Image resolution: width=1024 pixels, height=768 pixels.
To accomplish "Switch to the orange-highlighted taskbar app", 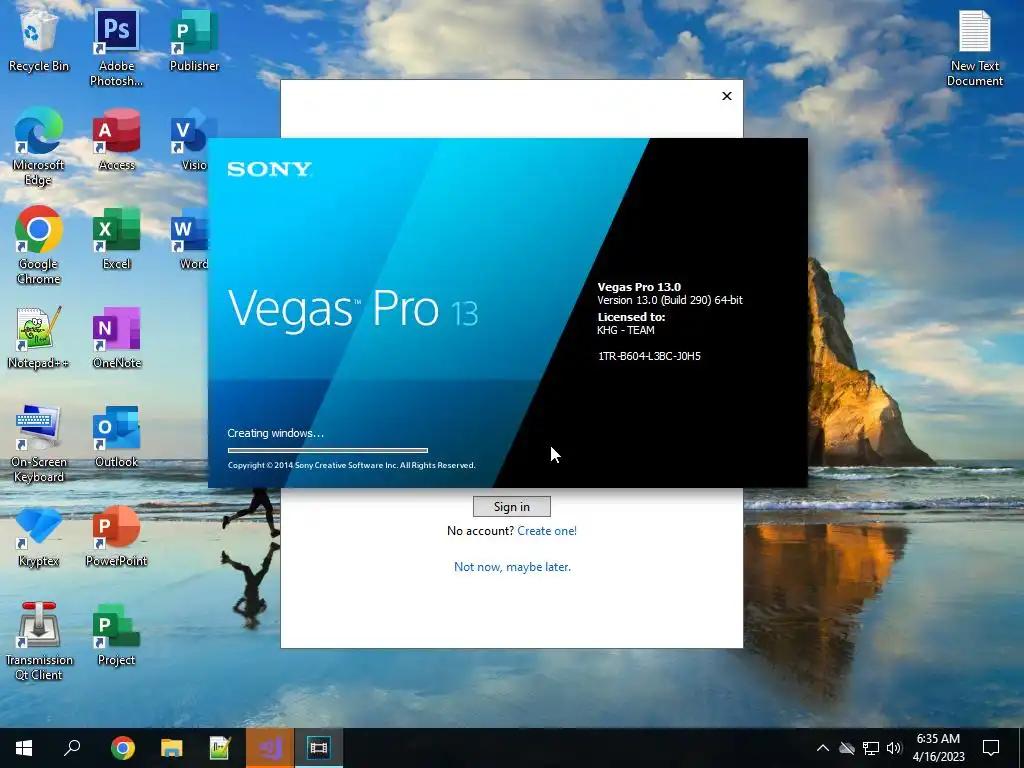I will click(x=270, y=748).
